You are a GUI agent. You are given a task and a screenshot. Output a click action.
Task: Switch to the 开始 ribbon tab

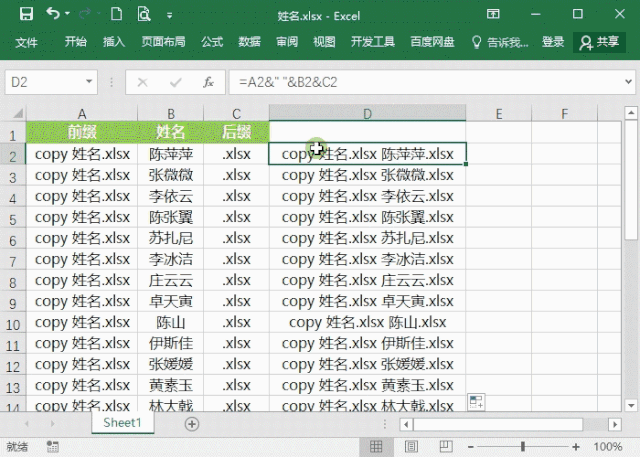76,42
